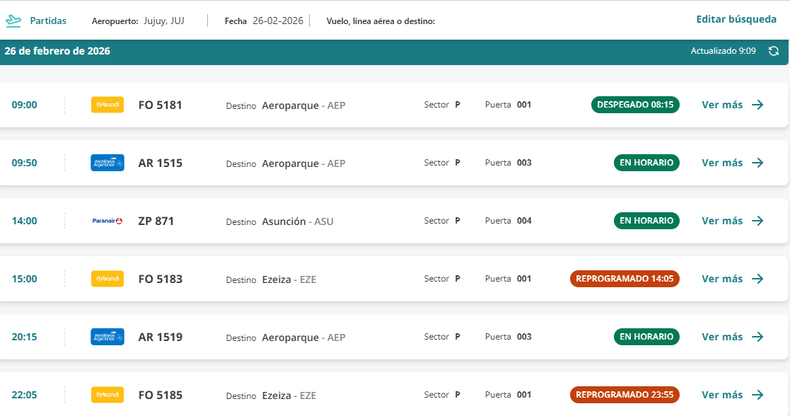Expand details via arrow on FO 5181 row
Image resolution: width=790 pixels, height=416 pixels.
coord(757,105)
